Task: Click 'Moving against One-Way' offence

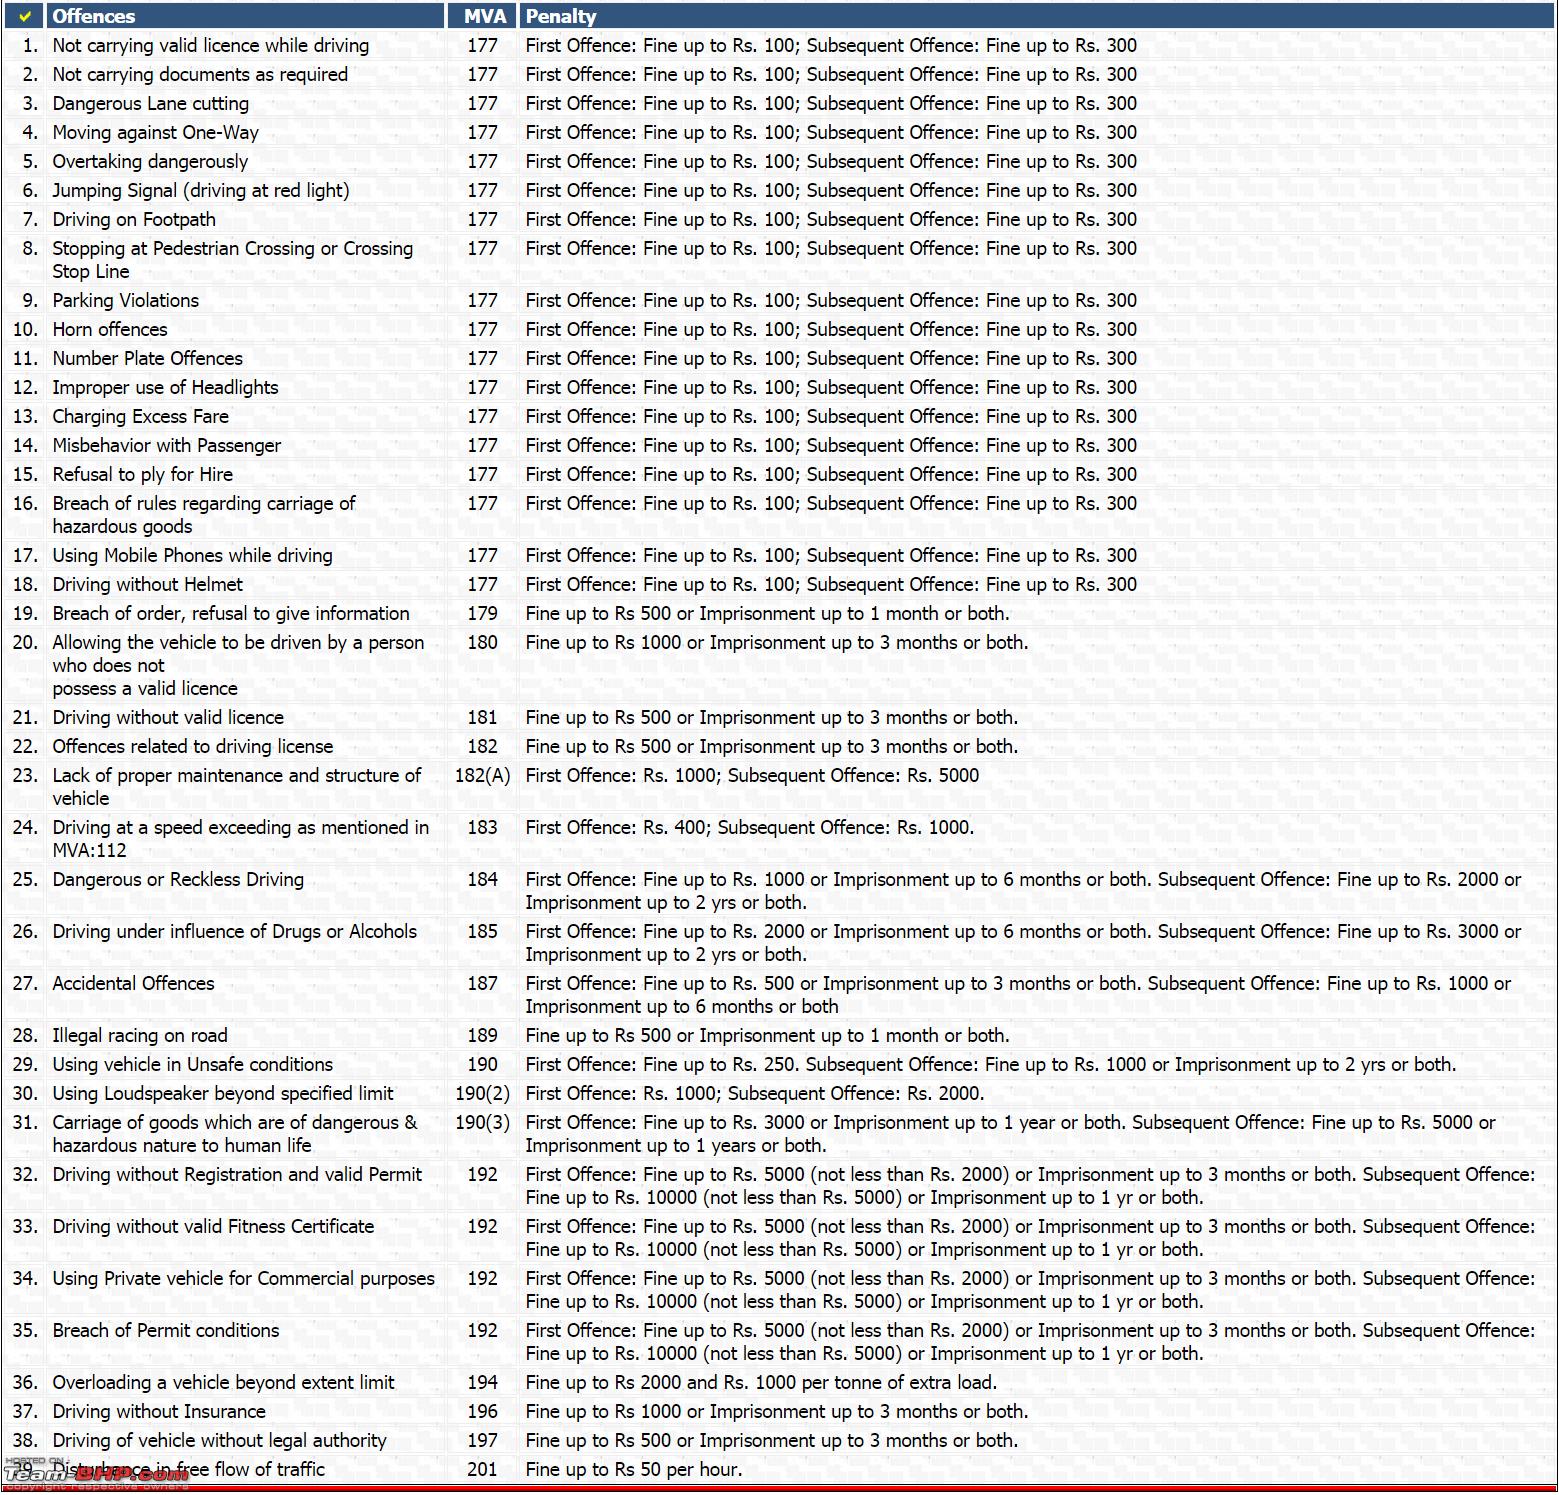Action: point(156,132)
